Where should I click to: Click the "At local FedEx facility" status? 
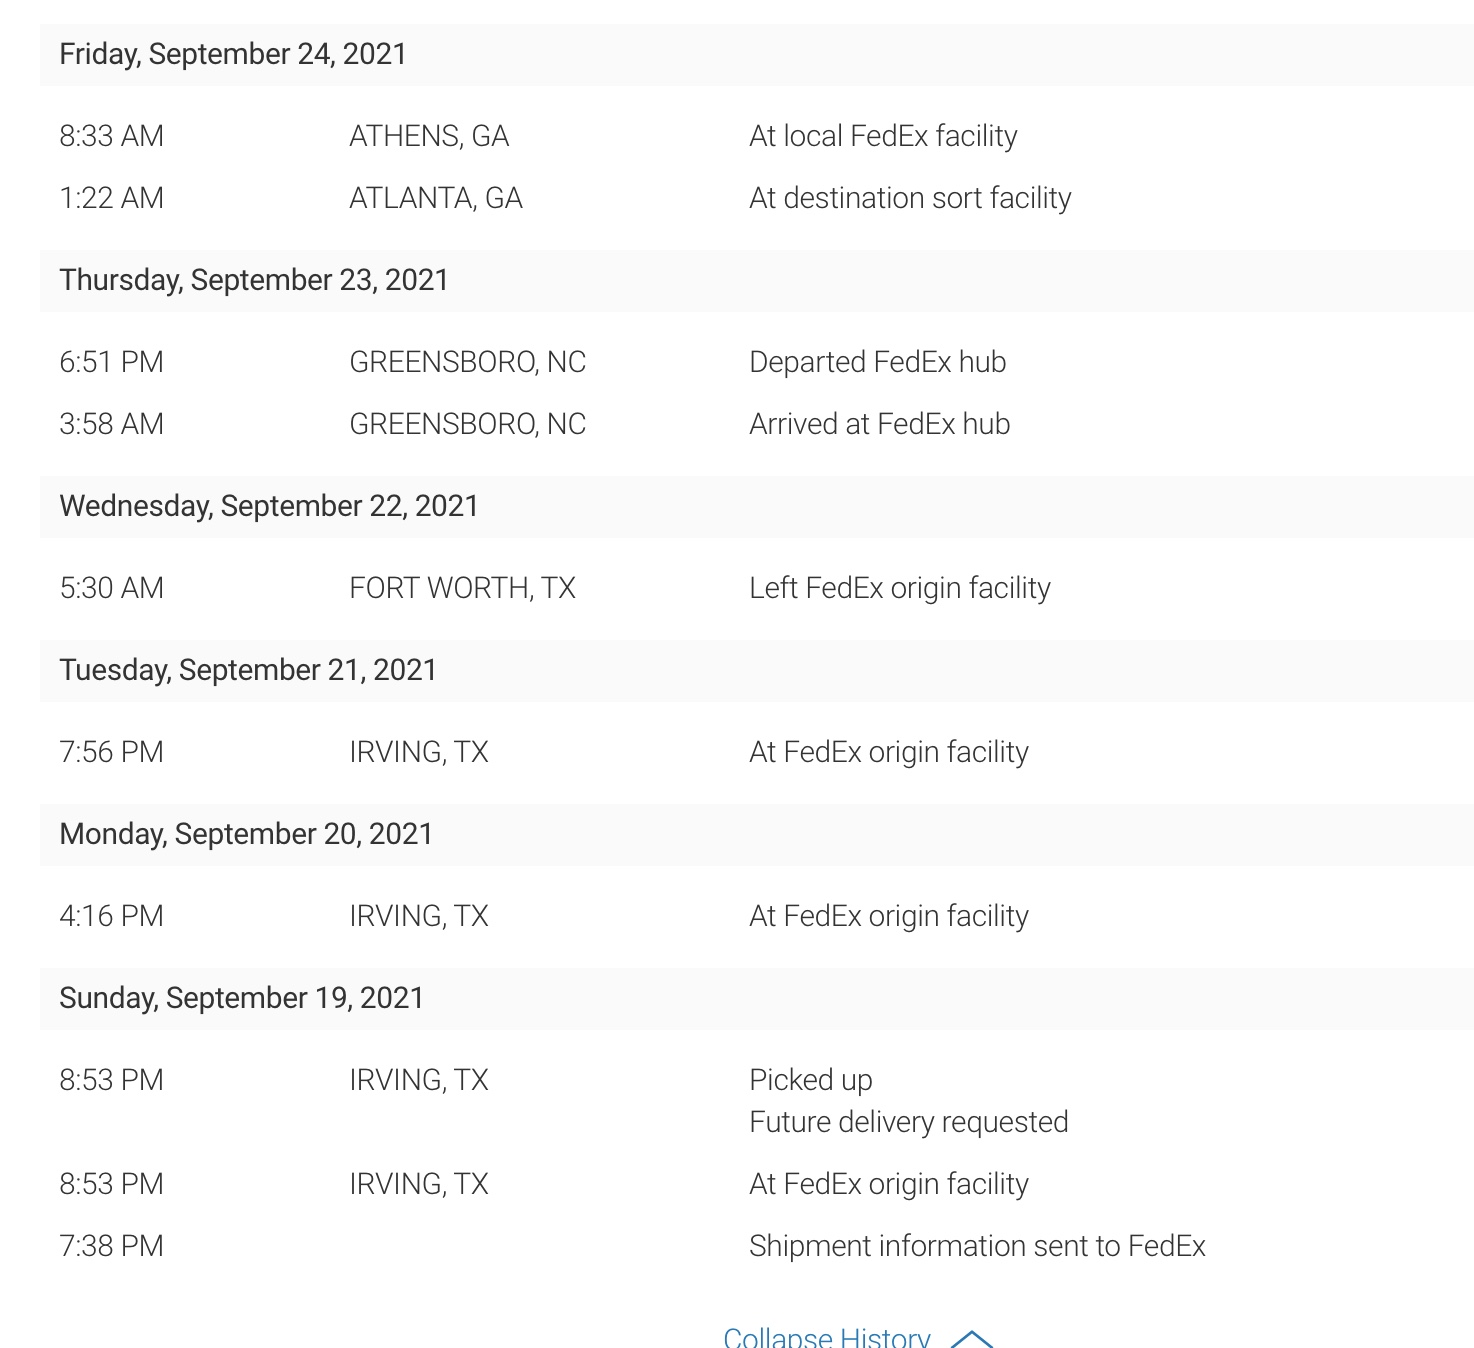tap(883, 136)
